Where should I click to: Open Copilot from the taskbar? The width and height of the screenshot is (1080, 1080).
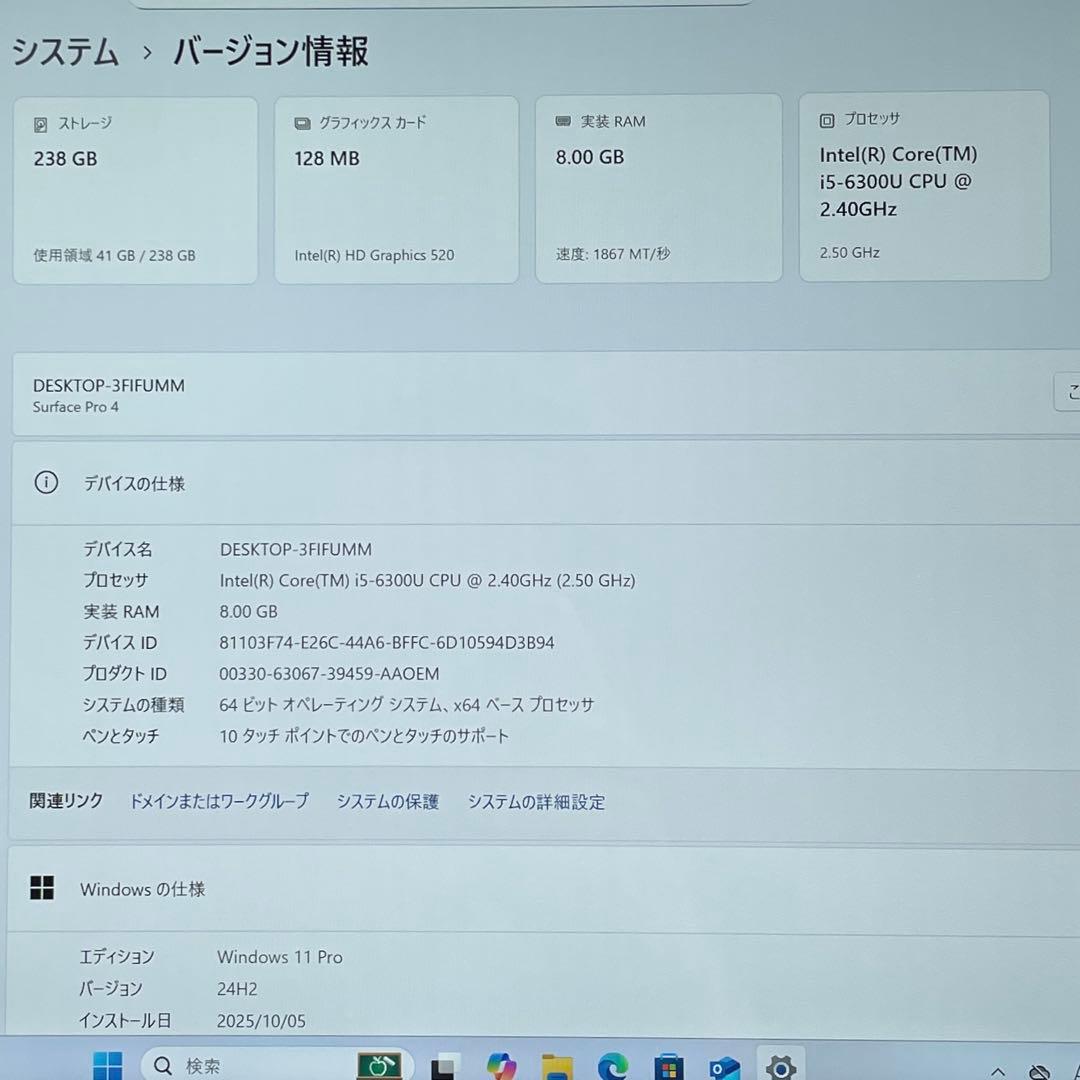500,1065
